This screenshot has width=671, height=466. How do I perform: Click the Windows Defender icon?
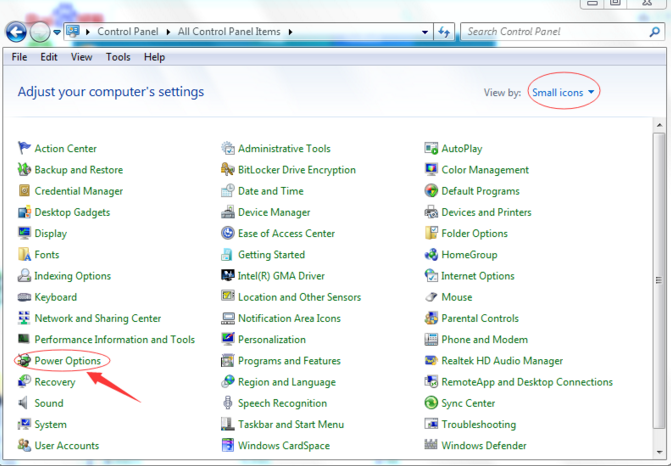point(431,445)
